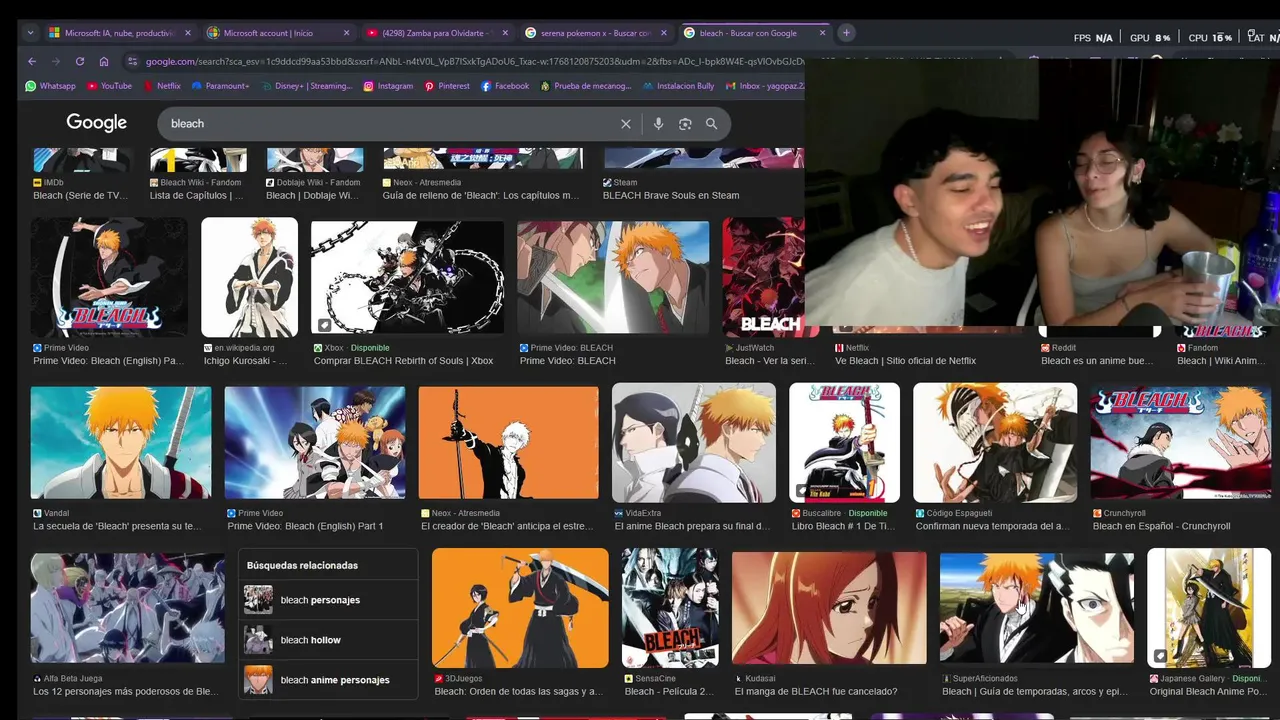Viewport: 1280px width, 720px height.
Task: Open the Neox orange background Bleach image
Action: [x=508, y=442]
